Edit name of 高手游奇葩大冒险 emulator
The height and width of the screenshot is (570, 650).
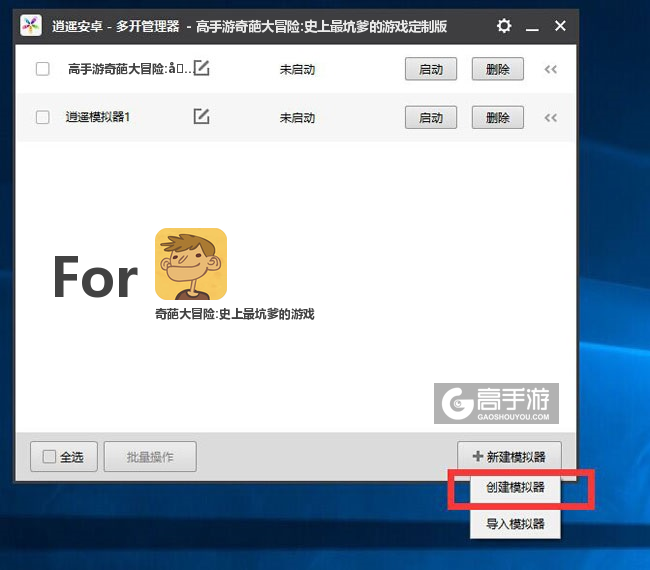(201, 68)
